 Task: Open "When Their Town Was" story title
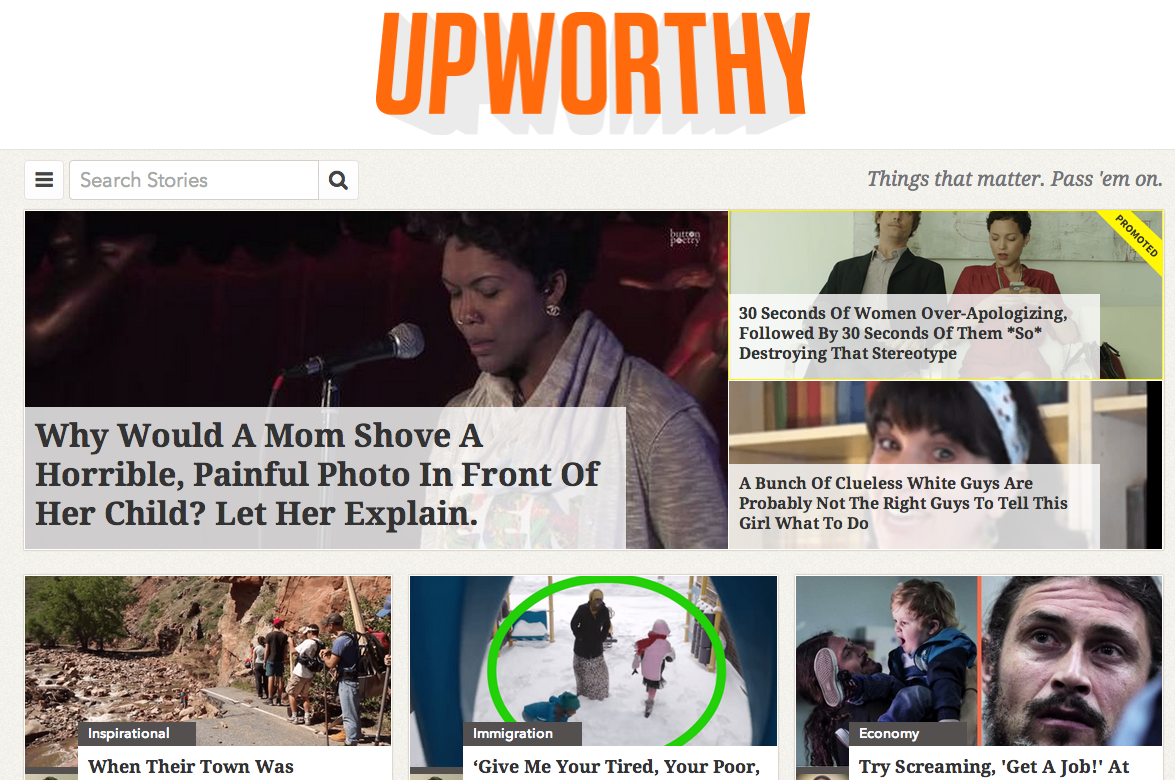191,767
